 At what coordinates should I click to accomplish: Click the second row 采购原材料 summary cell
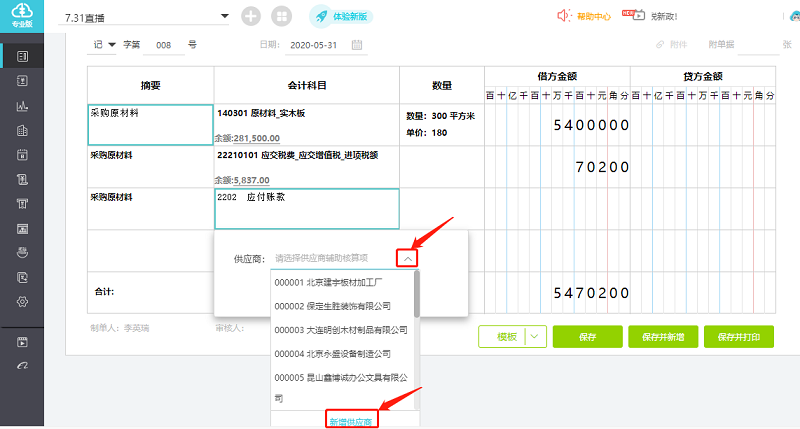click(x=151, y=167)
